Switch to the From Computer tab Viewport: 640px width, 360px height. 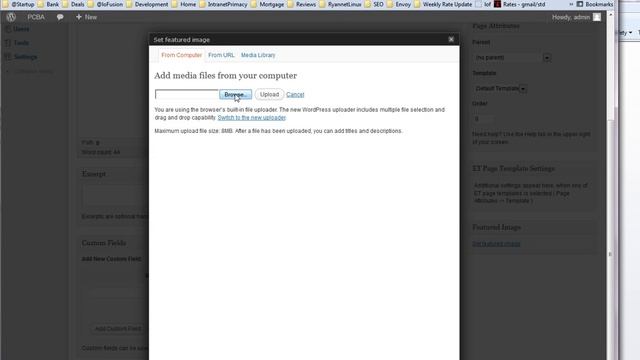[181, 55]
